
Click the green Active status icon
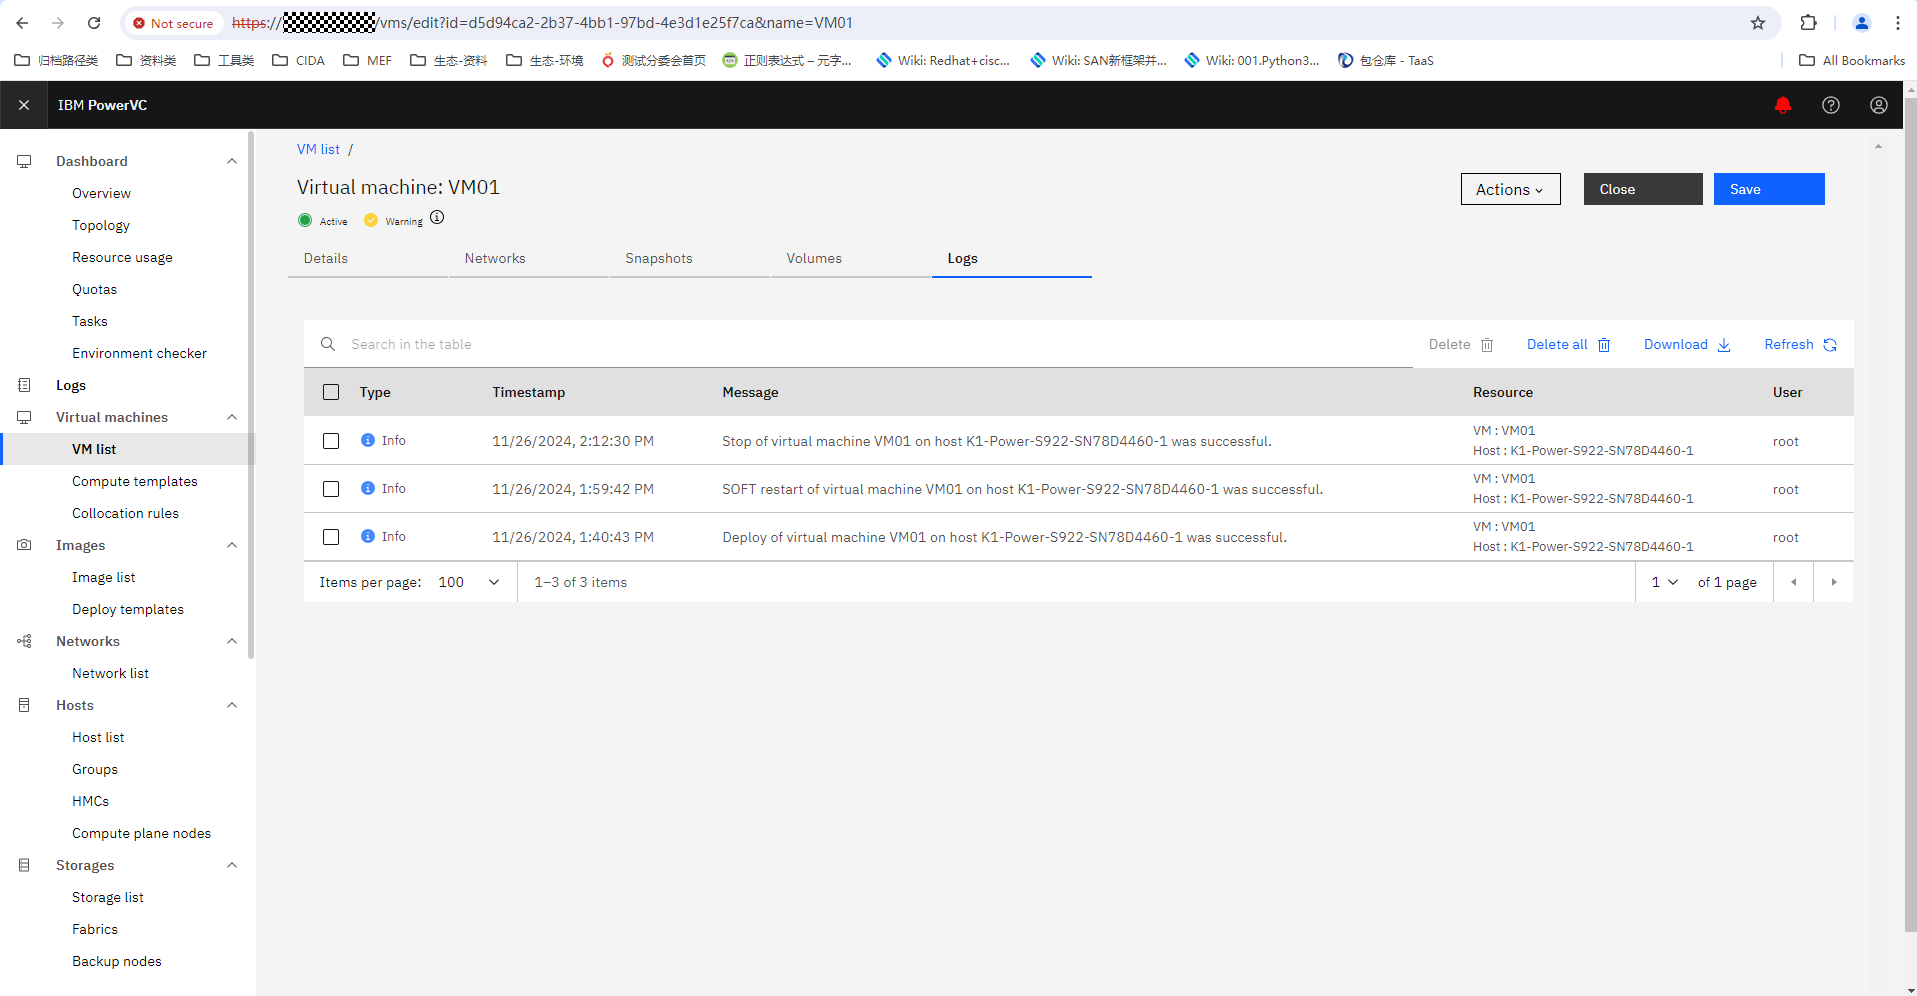point(305,220)
